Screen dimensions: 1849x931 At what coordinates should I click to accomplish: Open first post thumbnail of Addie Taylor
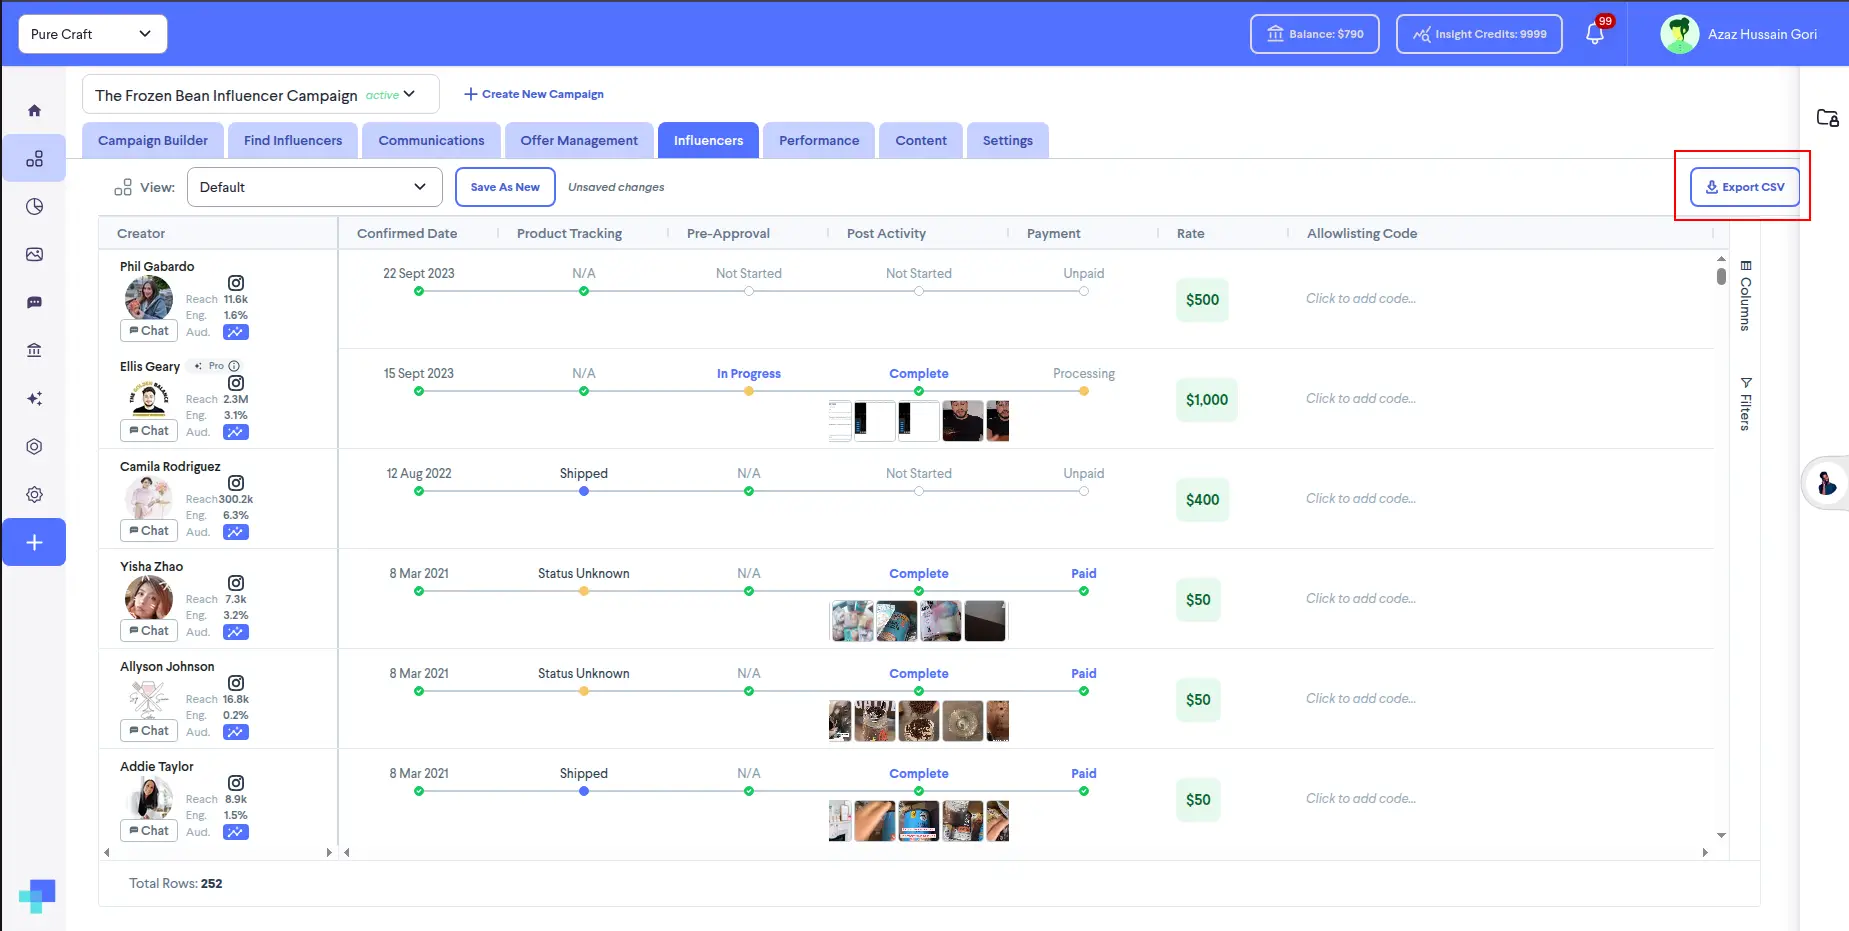[840, 821]
